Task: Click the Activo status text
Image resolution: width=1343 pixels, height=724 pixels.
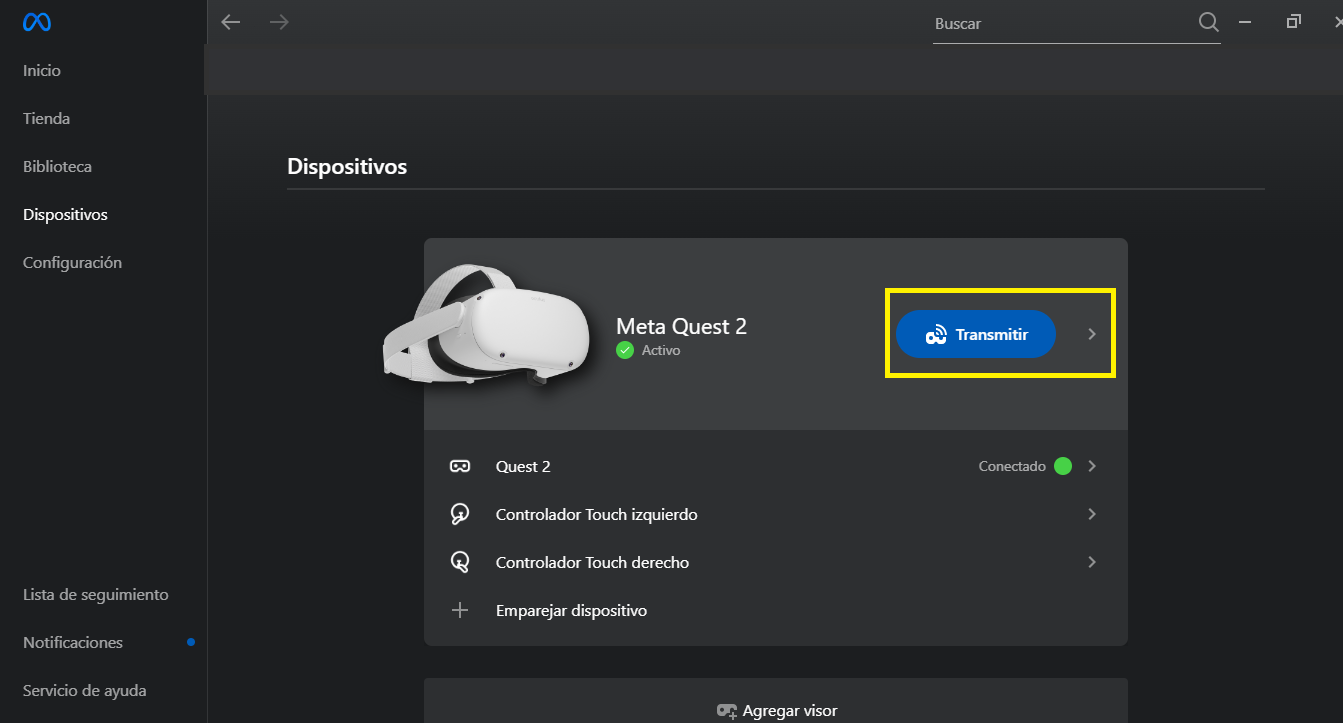Action: (x=661, y=351)
